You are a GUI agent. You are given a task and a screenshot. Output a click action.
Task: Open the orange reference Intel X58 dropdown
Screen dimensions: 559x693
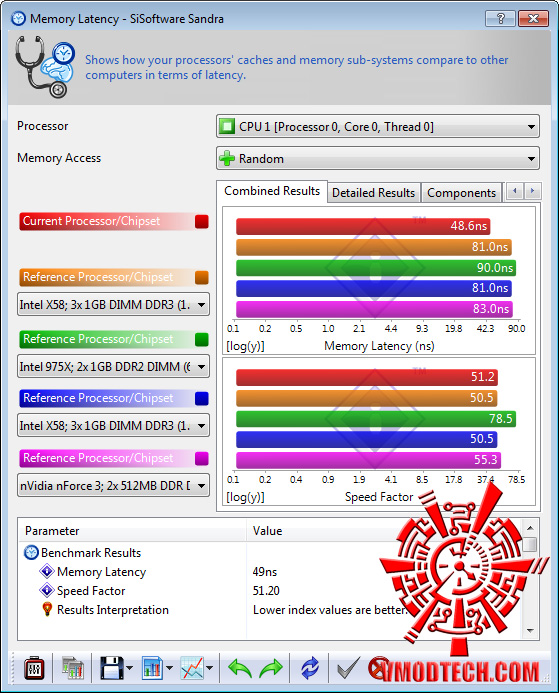pos(113,305)
